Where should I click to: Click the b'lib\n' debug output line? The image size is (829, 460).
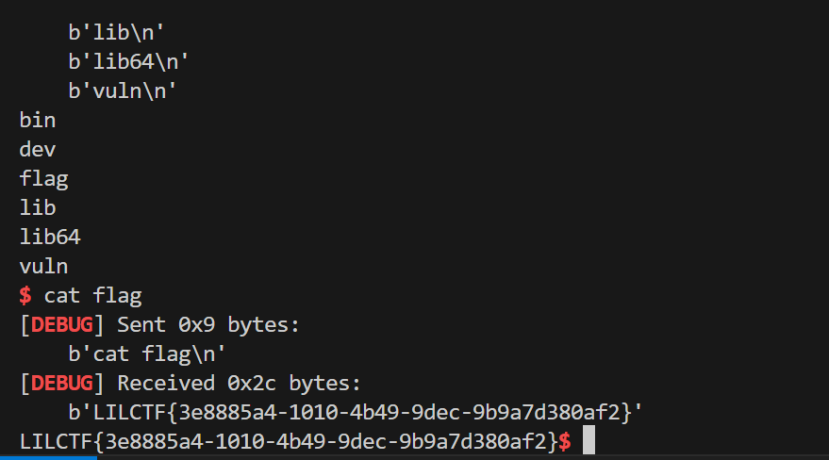click(x=117, y=33)
